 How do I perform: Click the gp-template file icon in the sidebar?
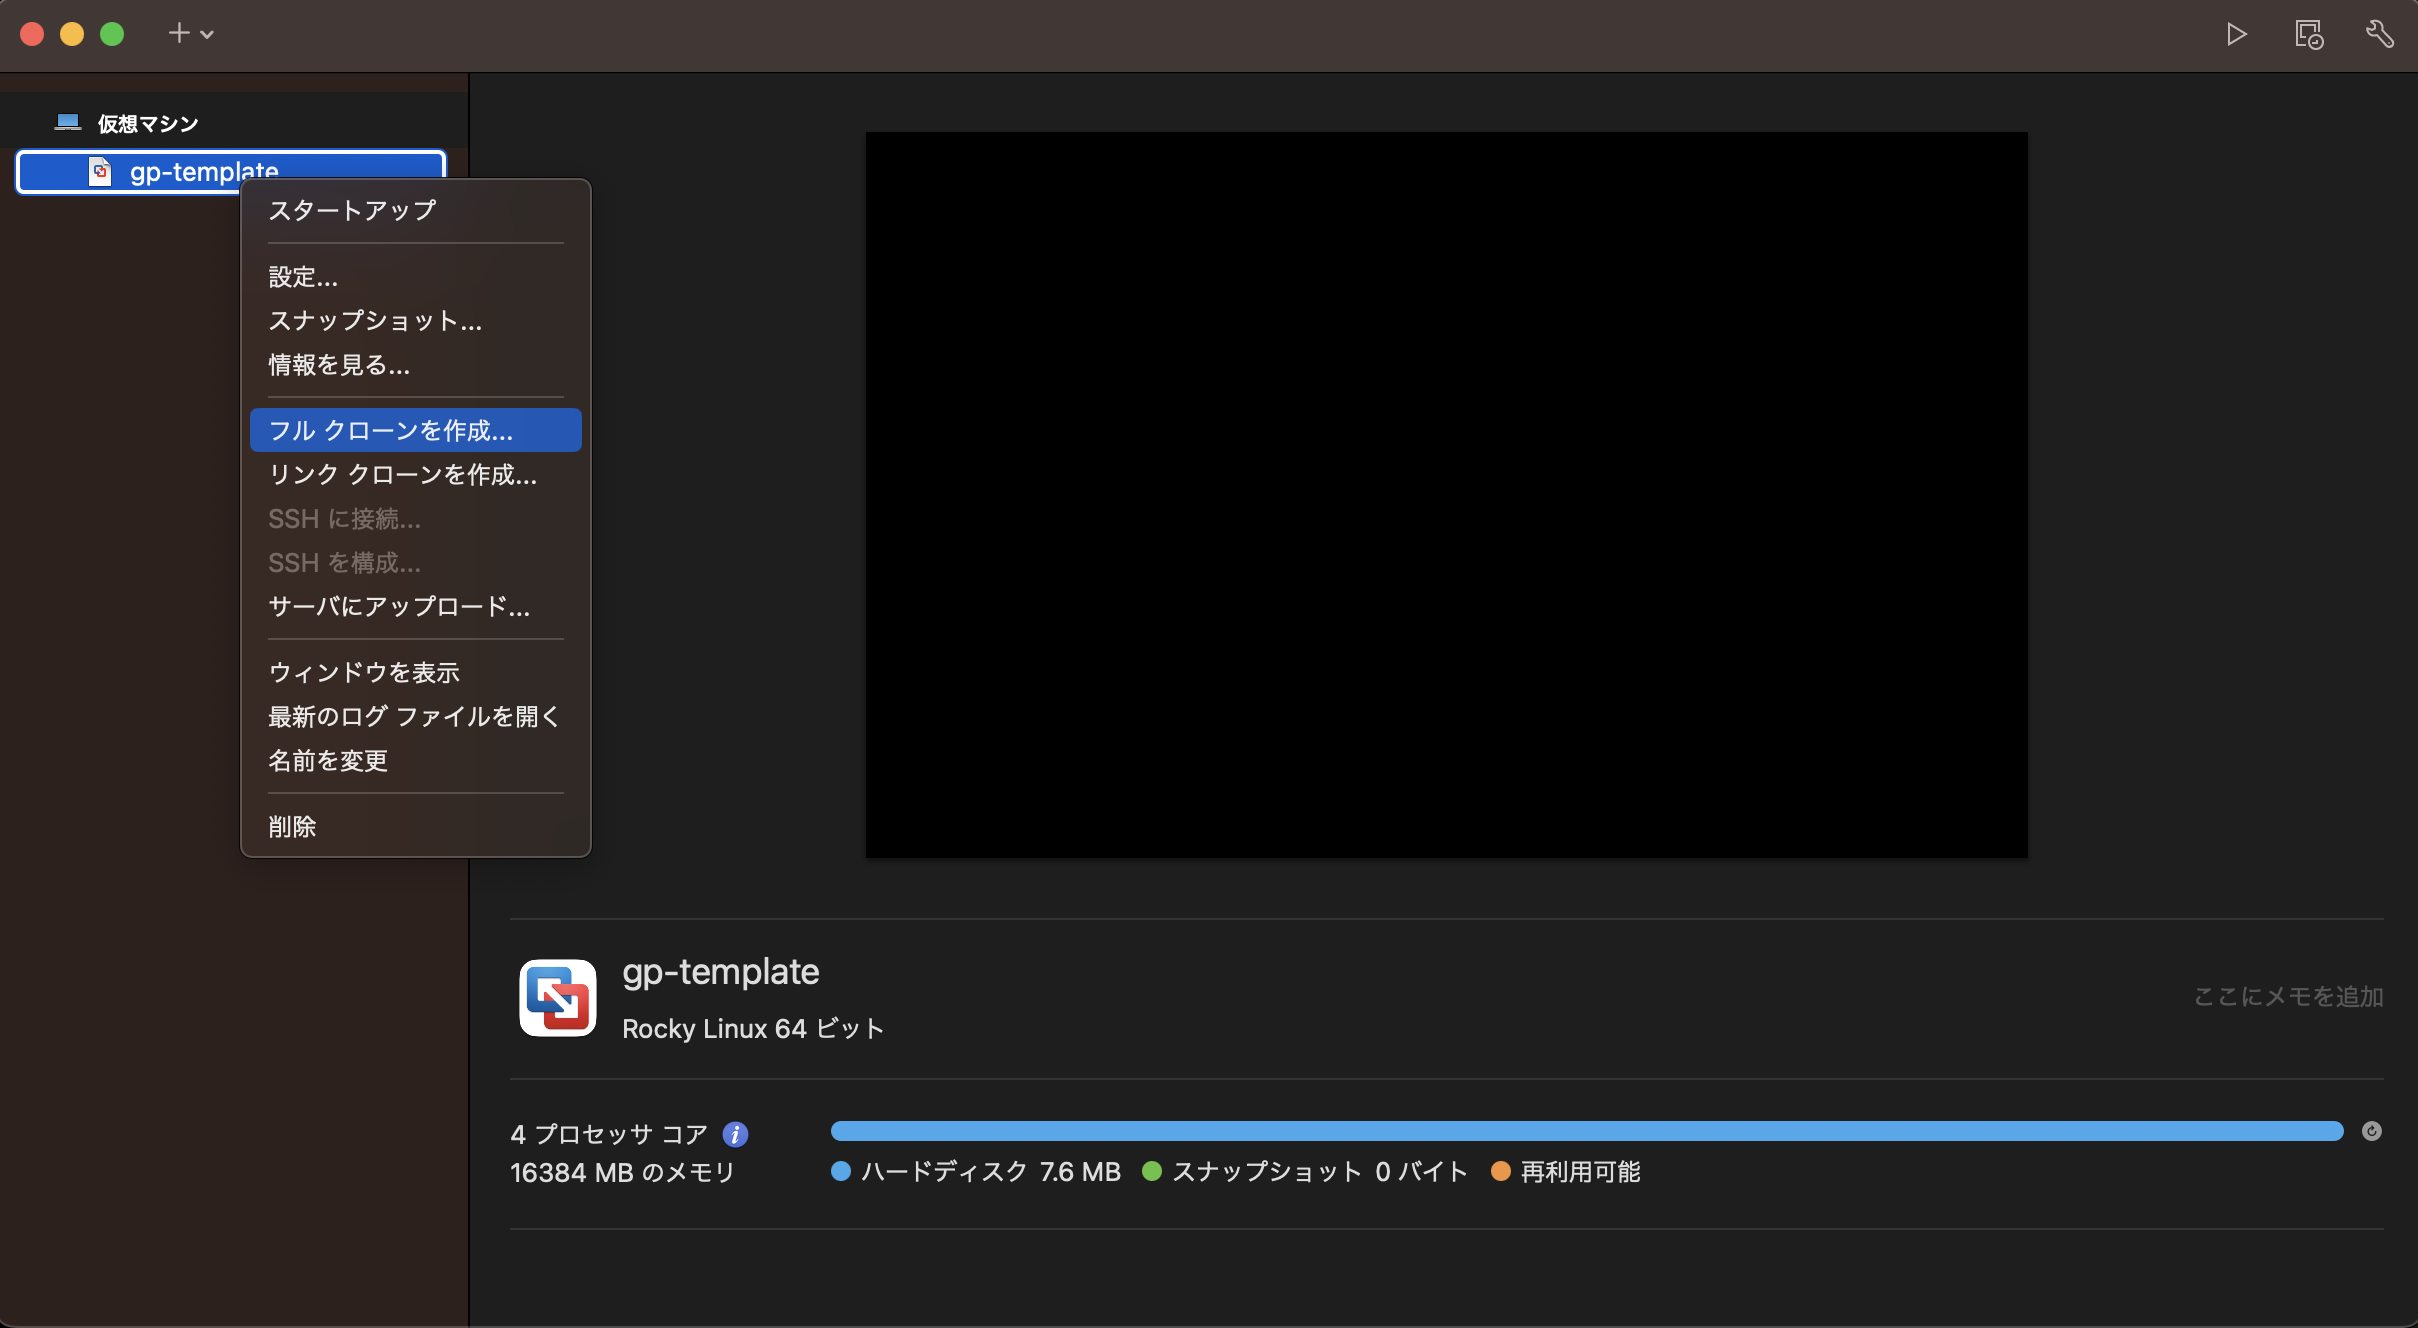point(100,172)
